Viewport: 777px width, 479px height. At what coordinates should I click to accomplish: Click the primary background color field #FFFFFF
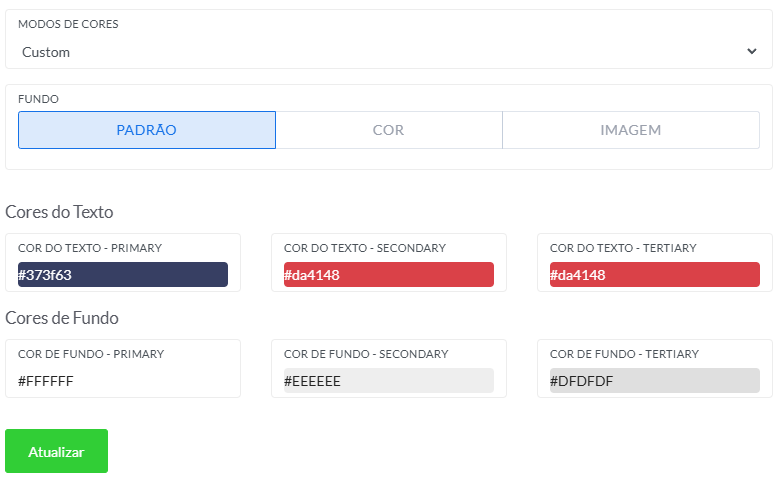coord(123,381)
